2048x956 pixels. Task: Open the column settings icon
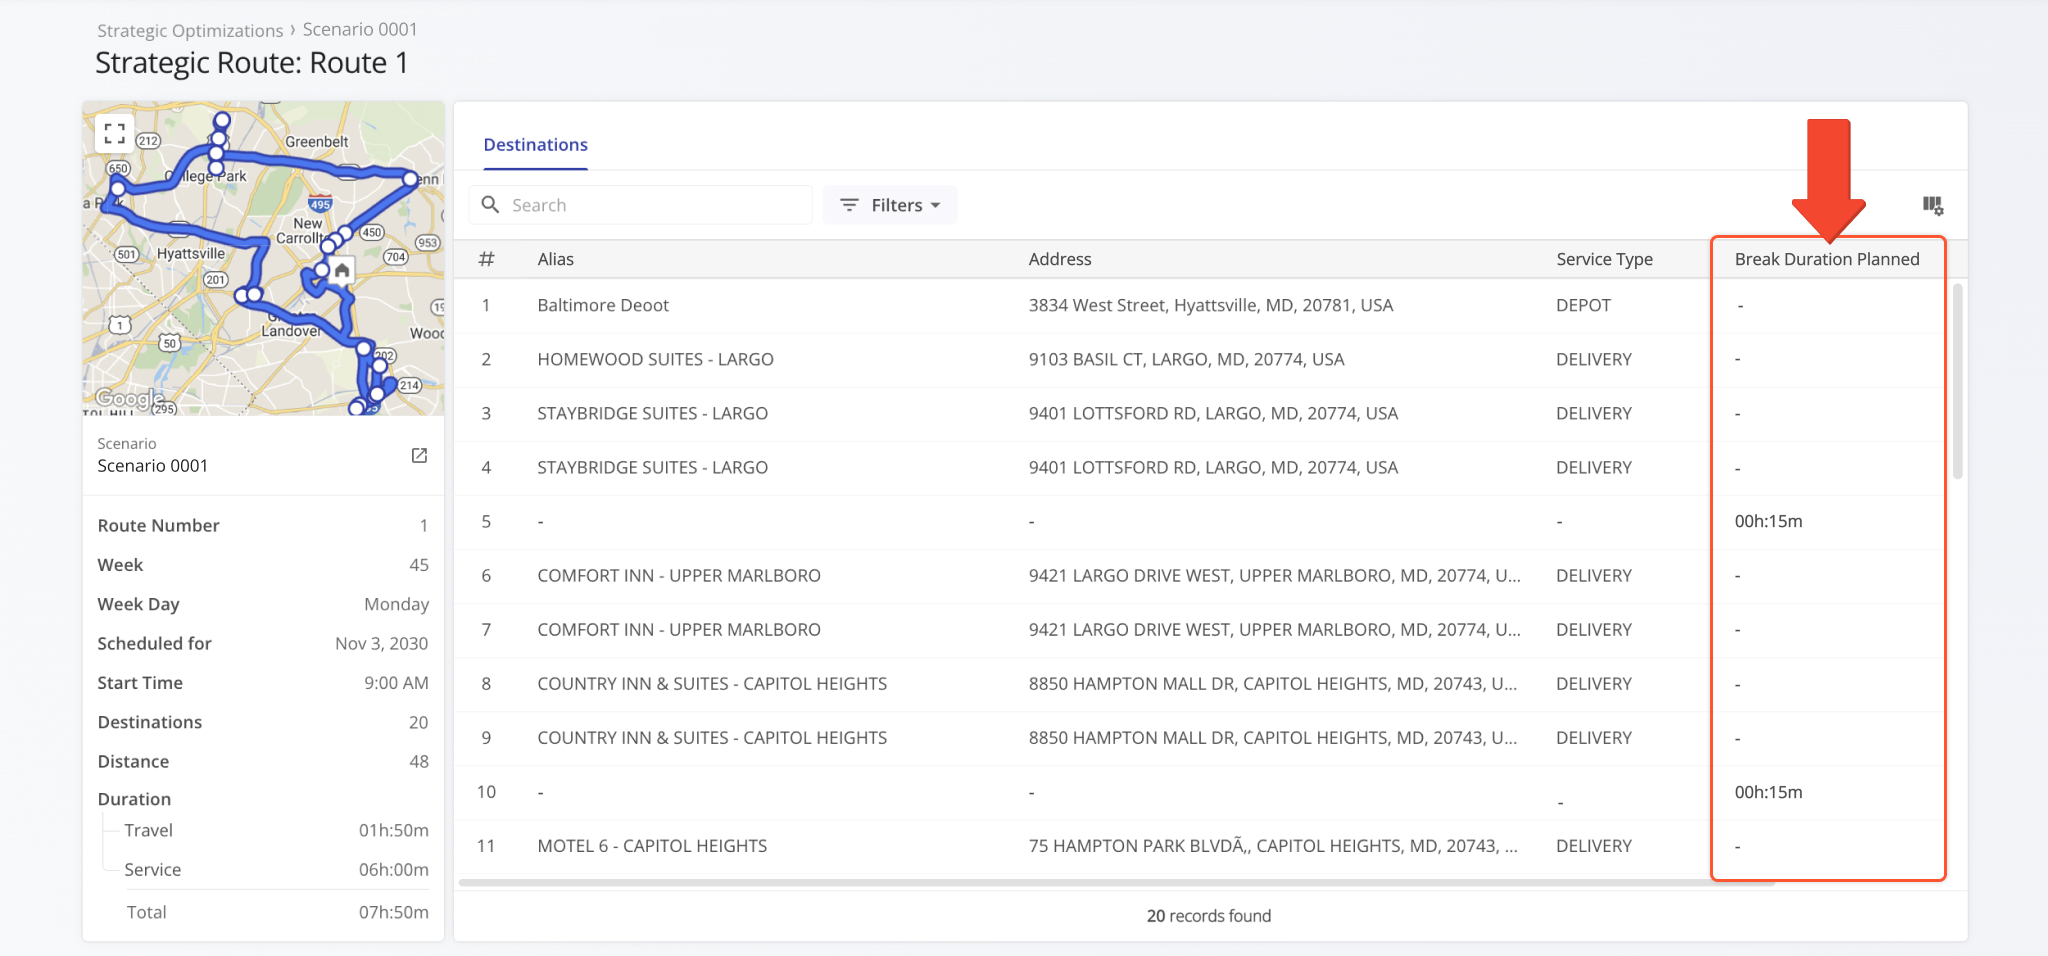pyautogui.click(x=1932, y=205)
